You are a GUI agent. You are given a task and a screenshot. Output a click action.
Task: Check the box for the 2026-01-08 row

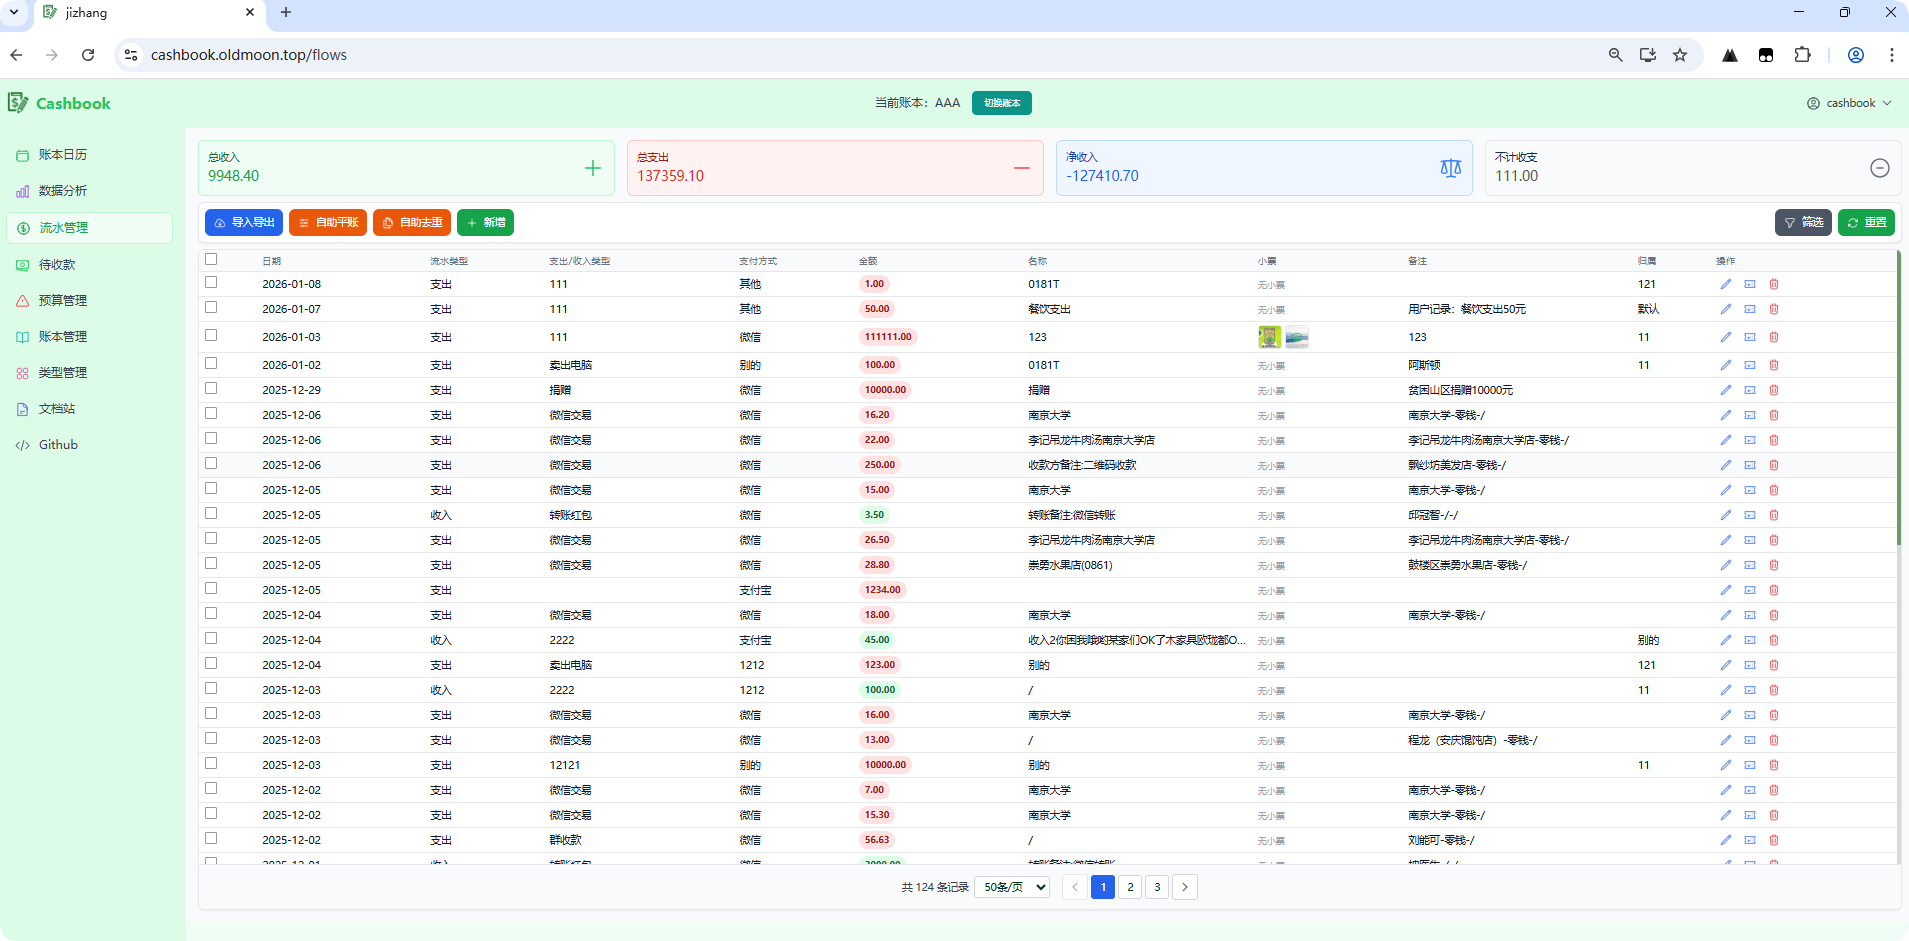(211, 283)
